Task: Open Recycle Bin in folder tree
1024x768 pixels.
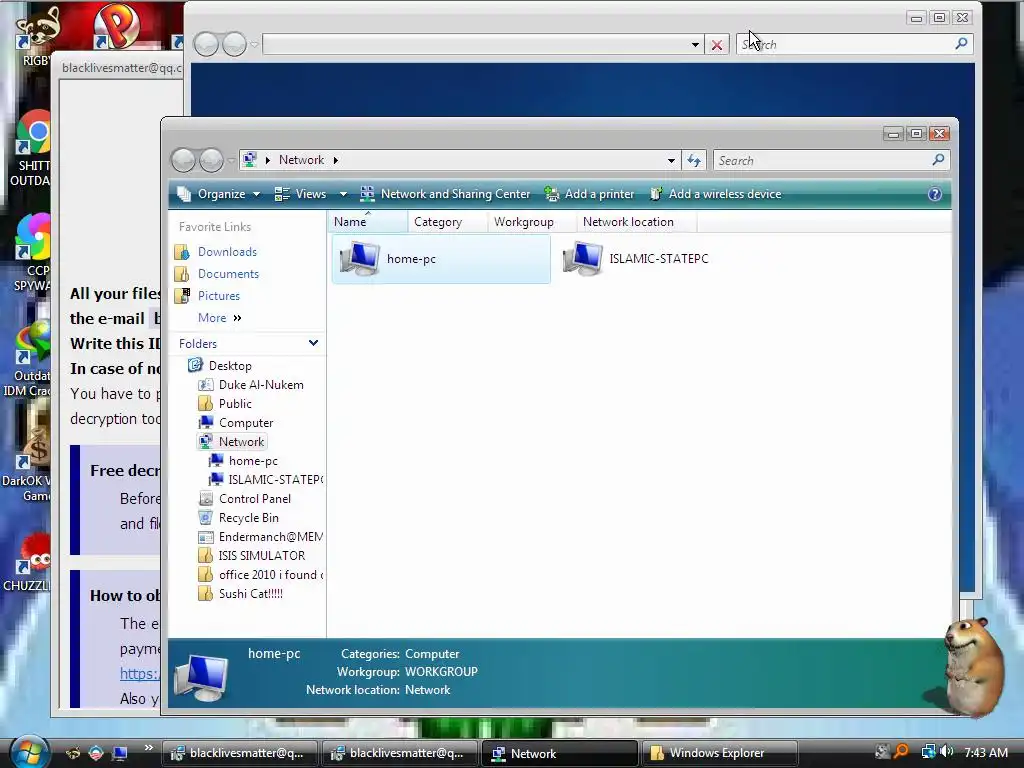Action: (248, 518)
